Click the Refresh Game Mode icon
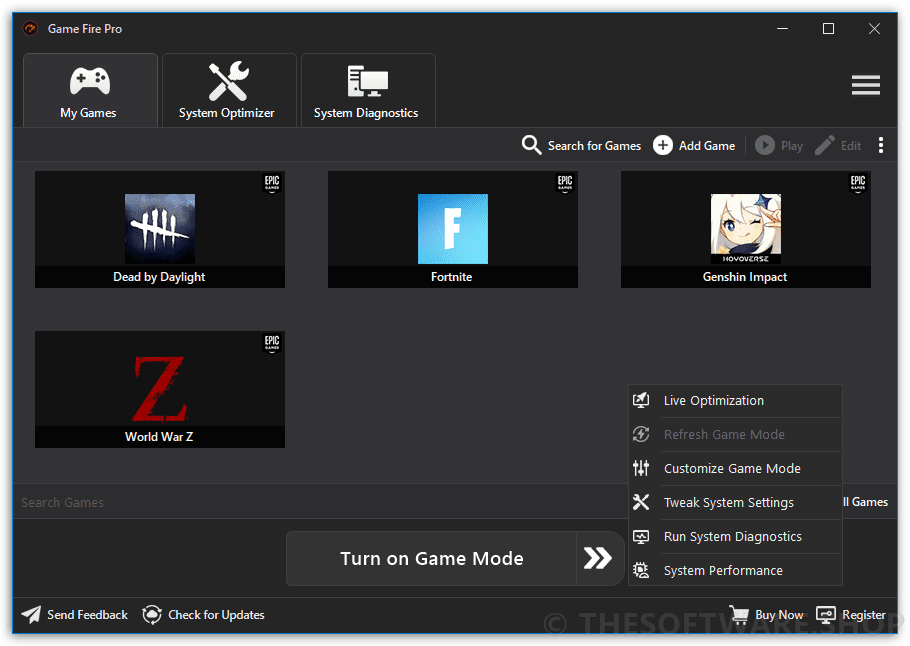This screenshot has width=910, height=646. (x=641, y=434)
